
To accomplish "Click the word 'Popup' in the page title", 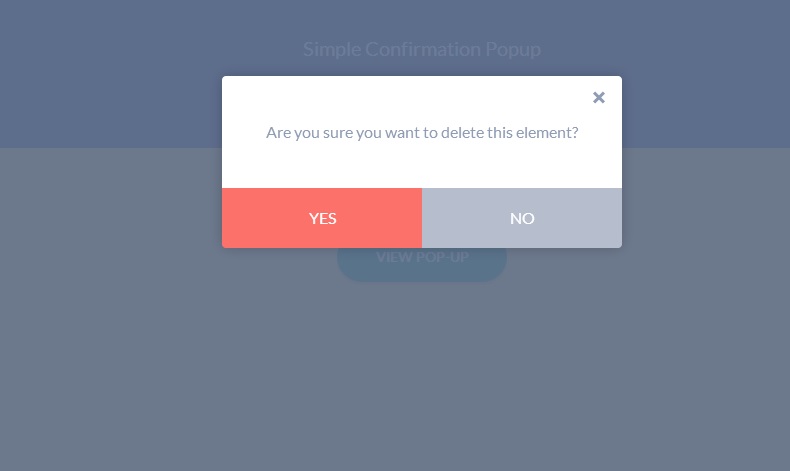I will click(x=515, y=49).
